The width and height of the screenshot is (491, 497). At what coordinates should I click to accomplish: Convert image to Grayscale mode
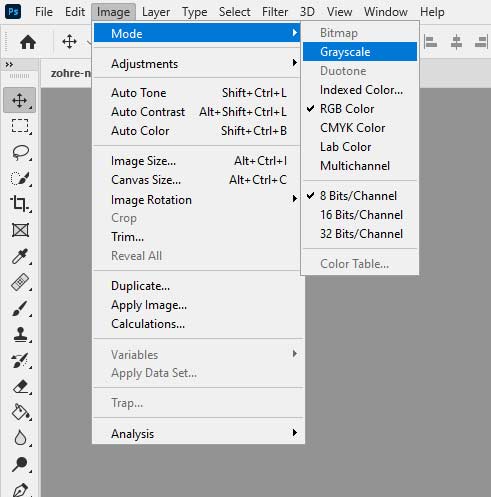(x=360, y=52)
